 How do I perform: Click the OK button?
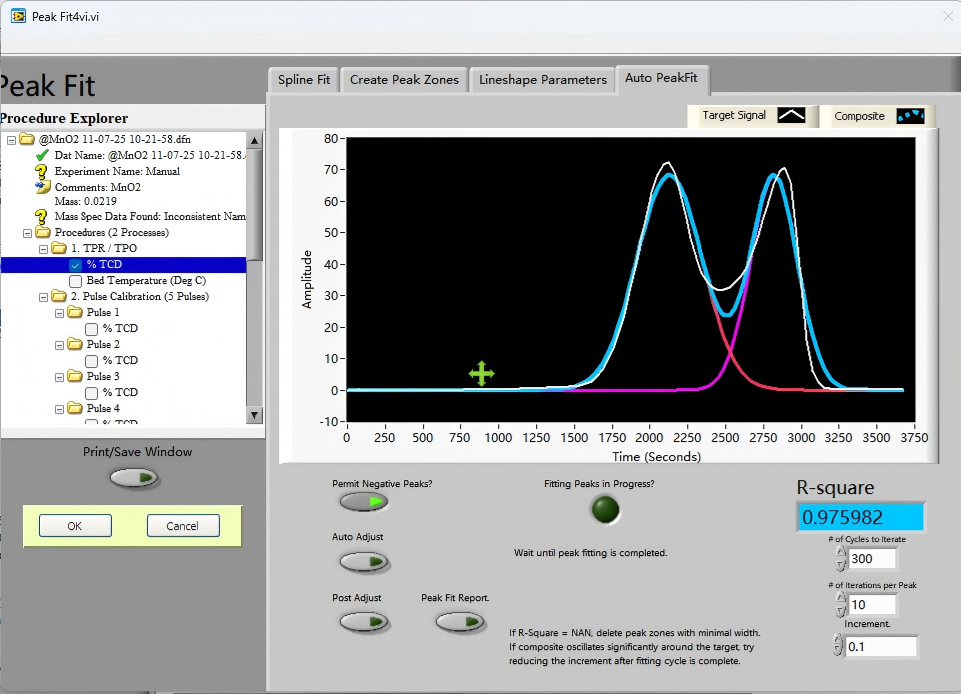pos(75,525)
